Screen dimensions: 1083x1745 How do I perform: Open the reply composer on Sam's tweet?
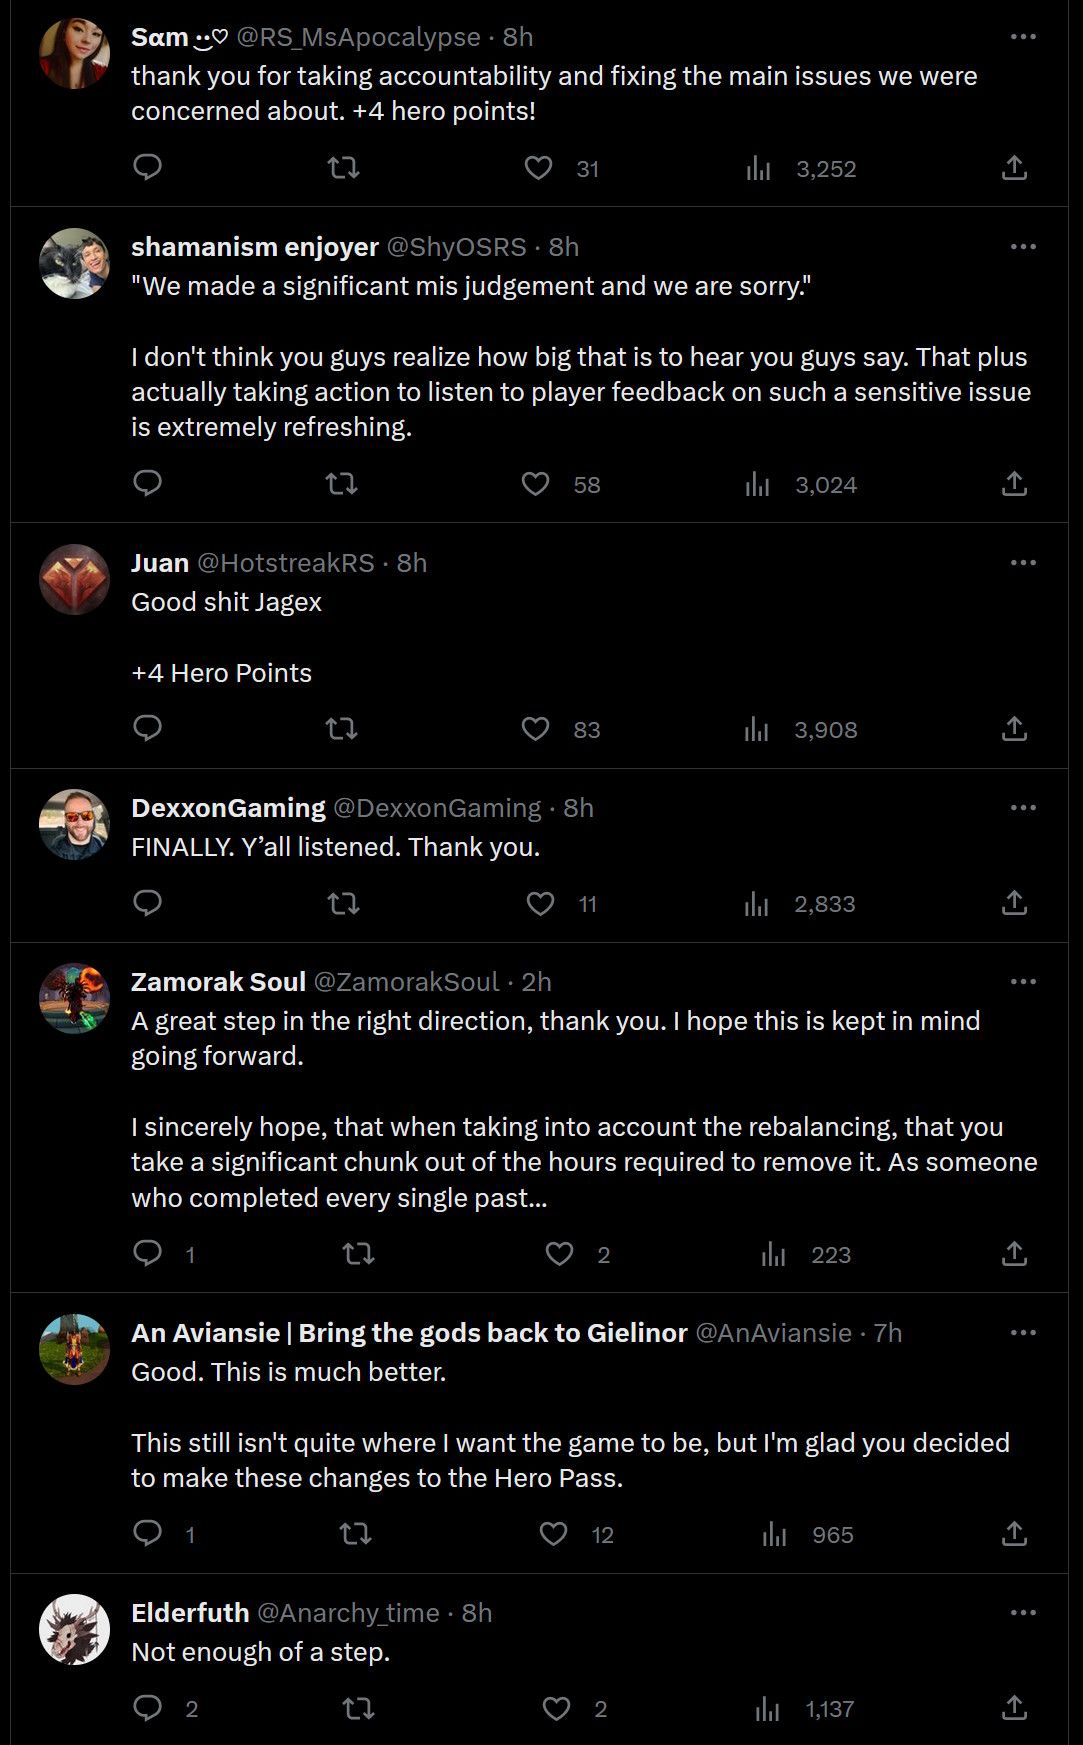pyautogui.click(x=147, y=168)
